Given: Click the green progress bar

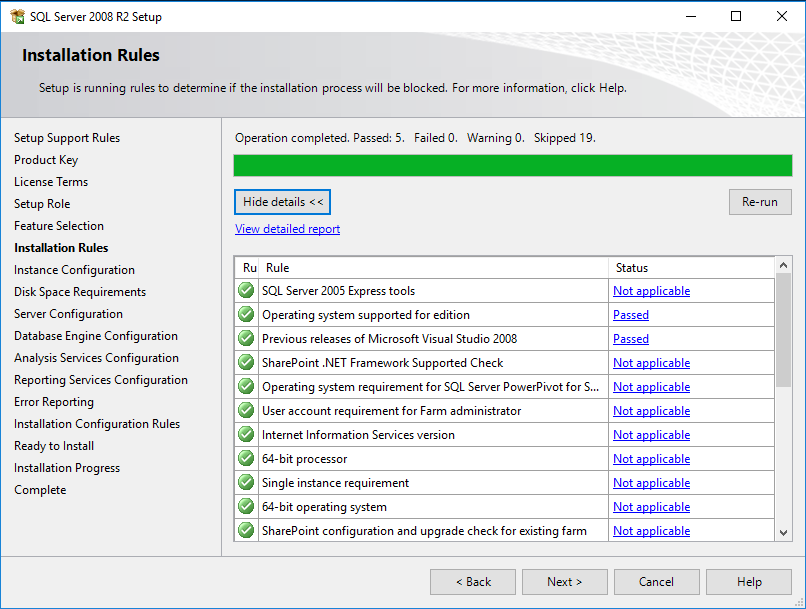Looking at the screenshot, I should (512, 165).
